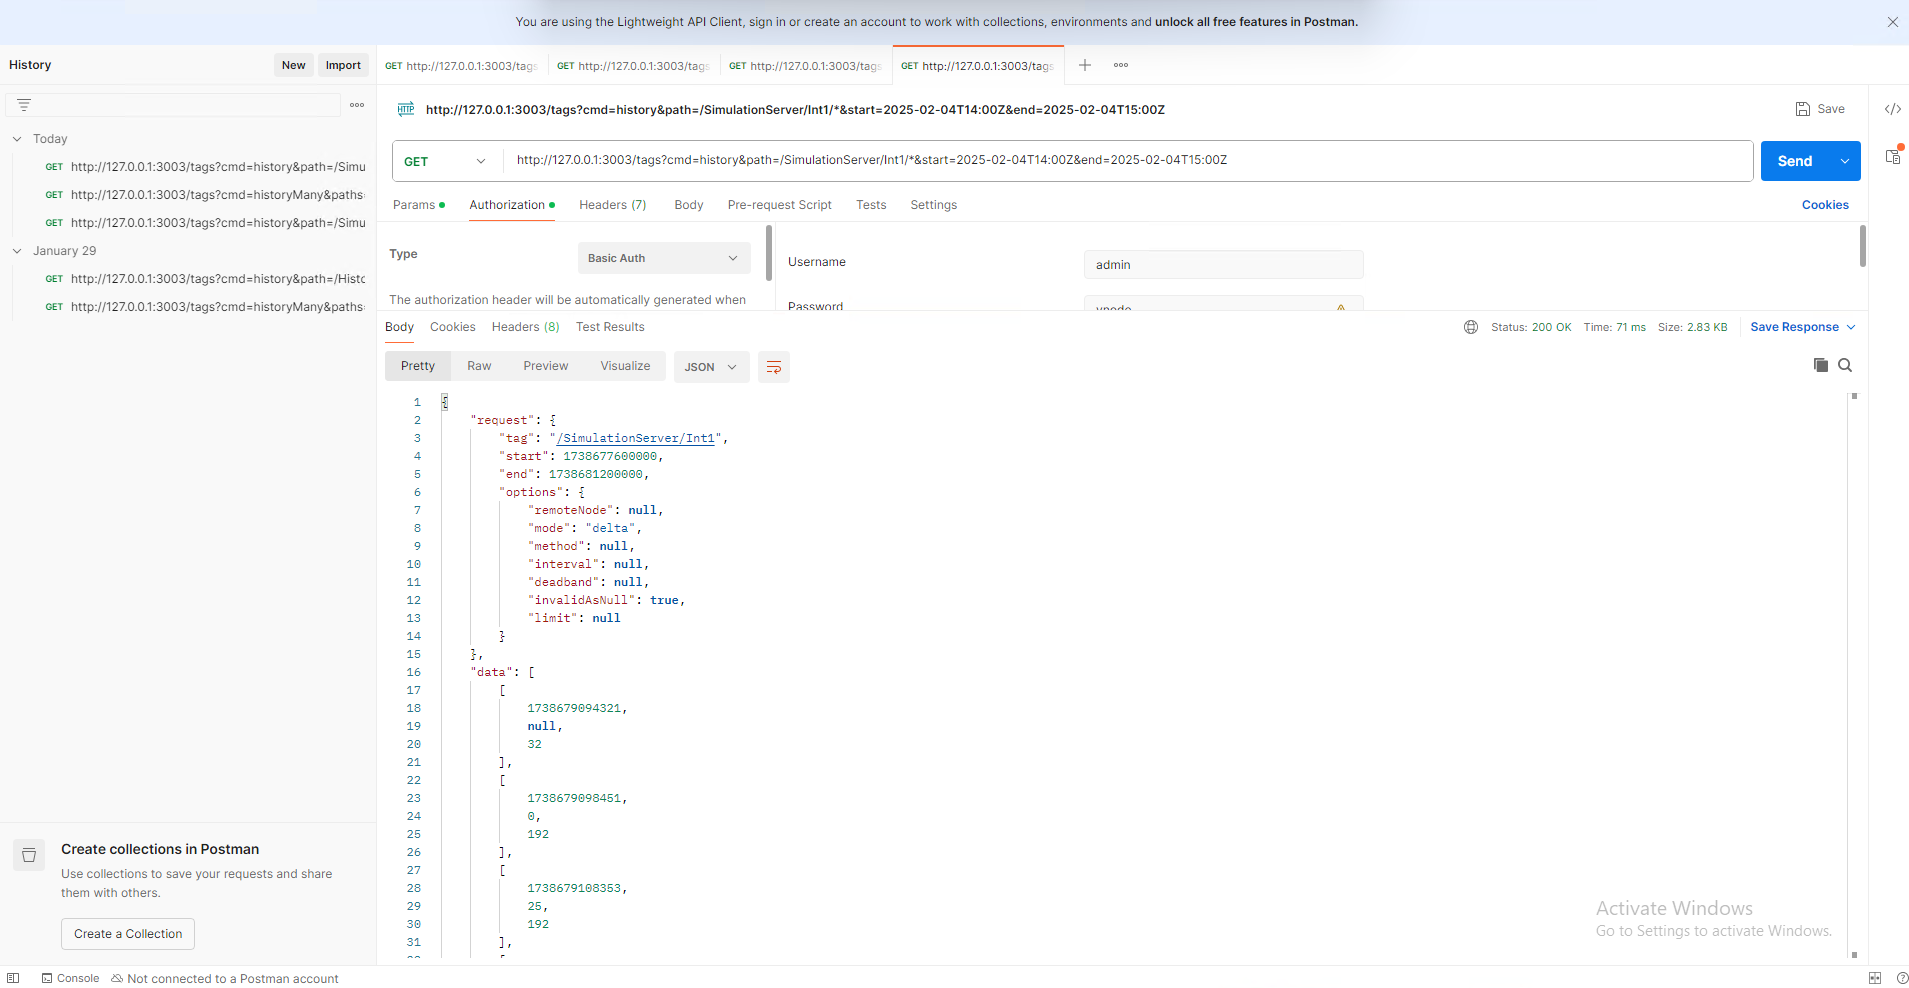Switch to Raw view
1909x988 pixels.
tap(479, 366)
